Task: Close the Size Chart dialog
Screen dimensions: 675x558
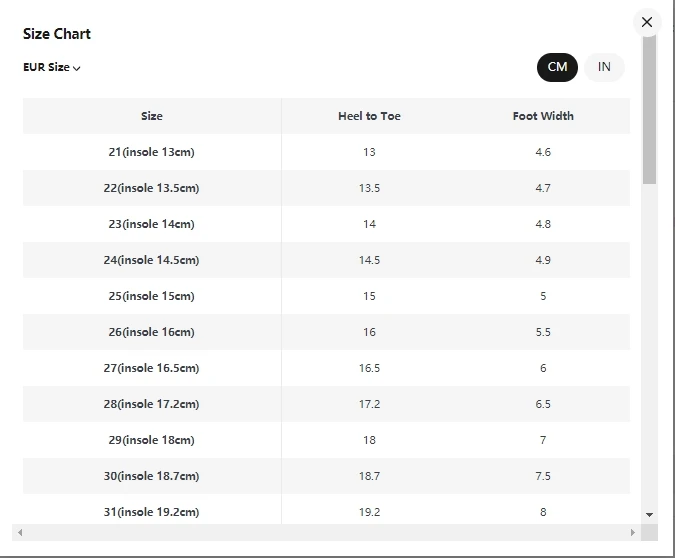Action: (647, 22)
